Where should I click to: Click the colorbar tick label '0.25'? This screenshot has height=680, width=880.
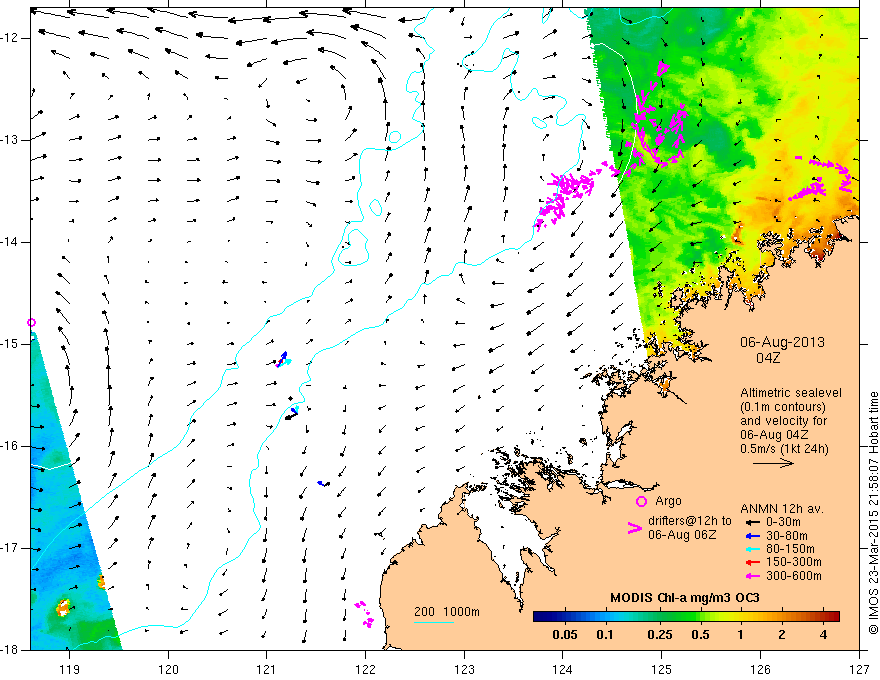[x=660, y=635]
